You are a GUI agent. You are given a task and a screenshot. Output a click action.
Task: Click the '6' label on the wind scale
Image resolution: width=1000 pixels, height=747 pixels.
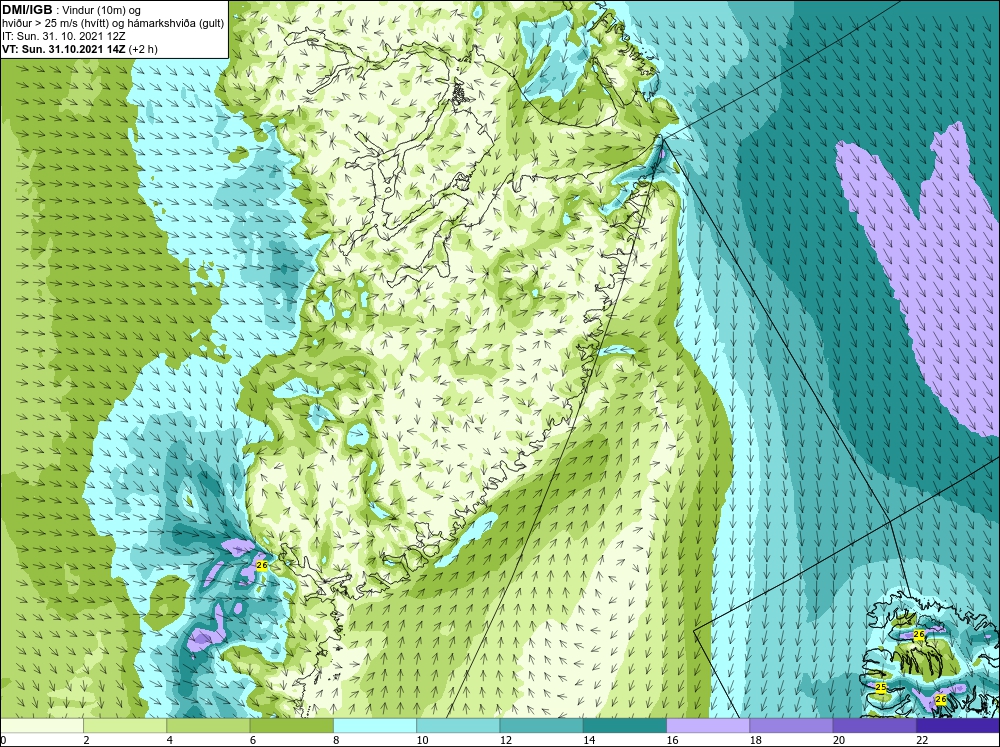point(253,740)
